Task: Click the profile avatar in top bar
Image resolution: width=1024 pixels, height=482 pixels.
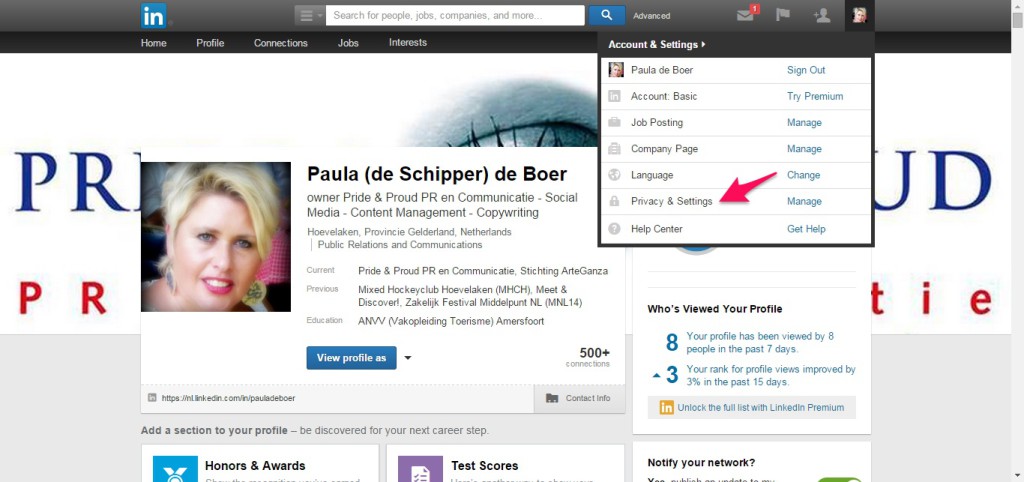Action: (x=859, y=15)
